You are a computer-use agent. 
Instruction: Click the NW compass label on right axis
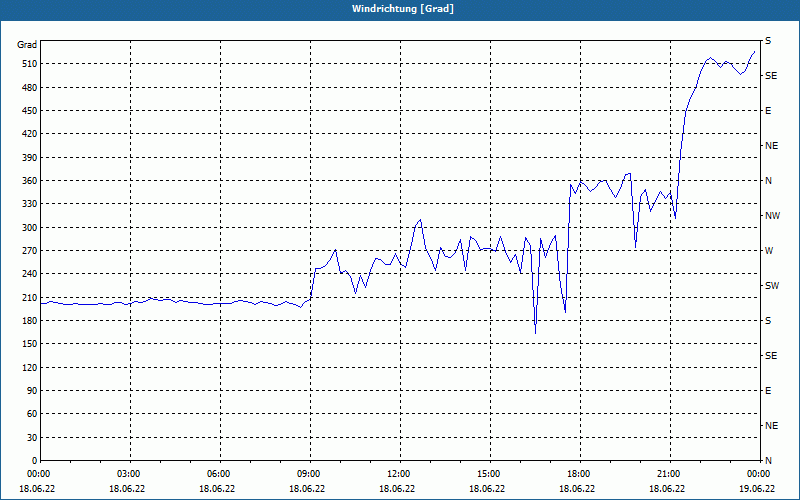(x=772, y=216)
